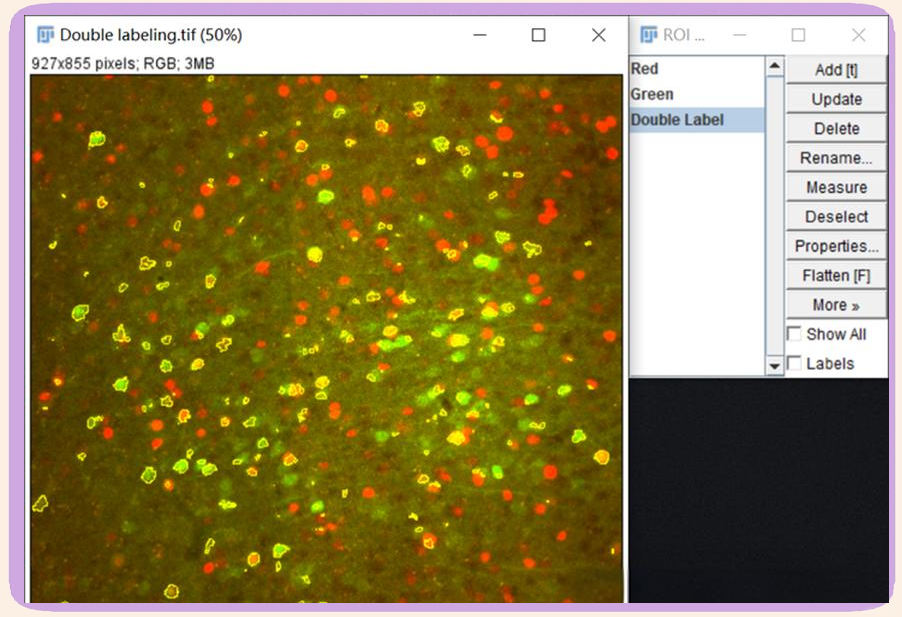Viewport: 902px width, 617px height.
Task: Update the selected ROI
Action: tap(835, 98)
